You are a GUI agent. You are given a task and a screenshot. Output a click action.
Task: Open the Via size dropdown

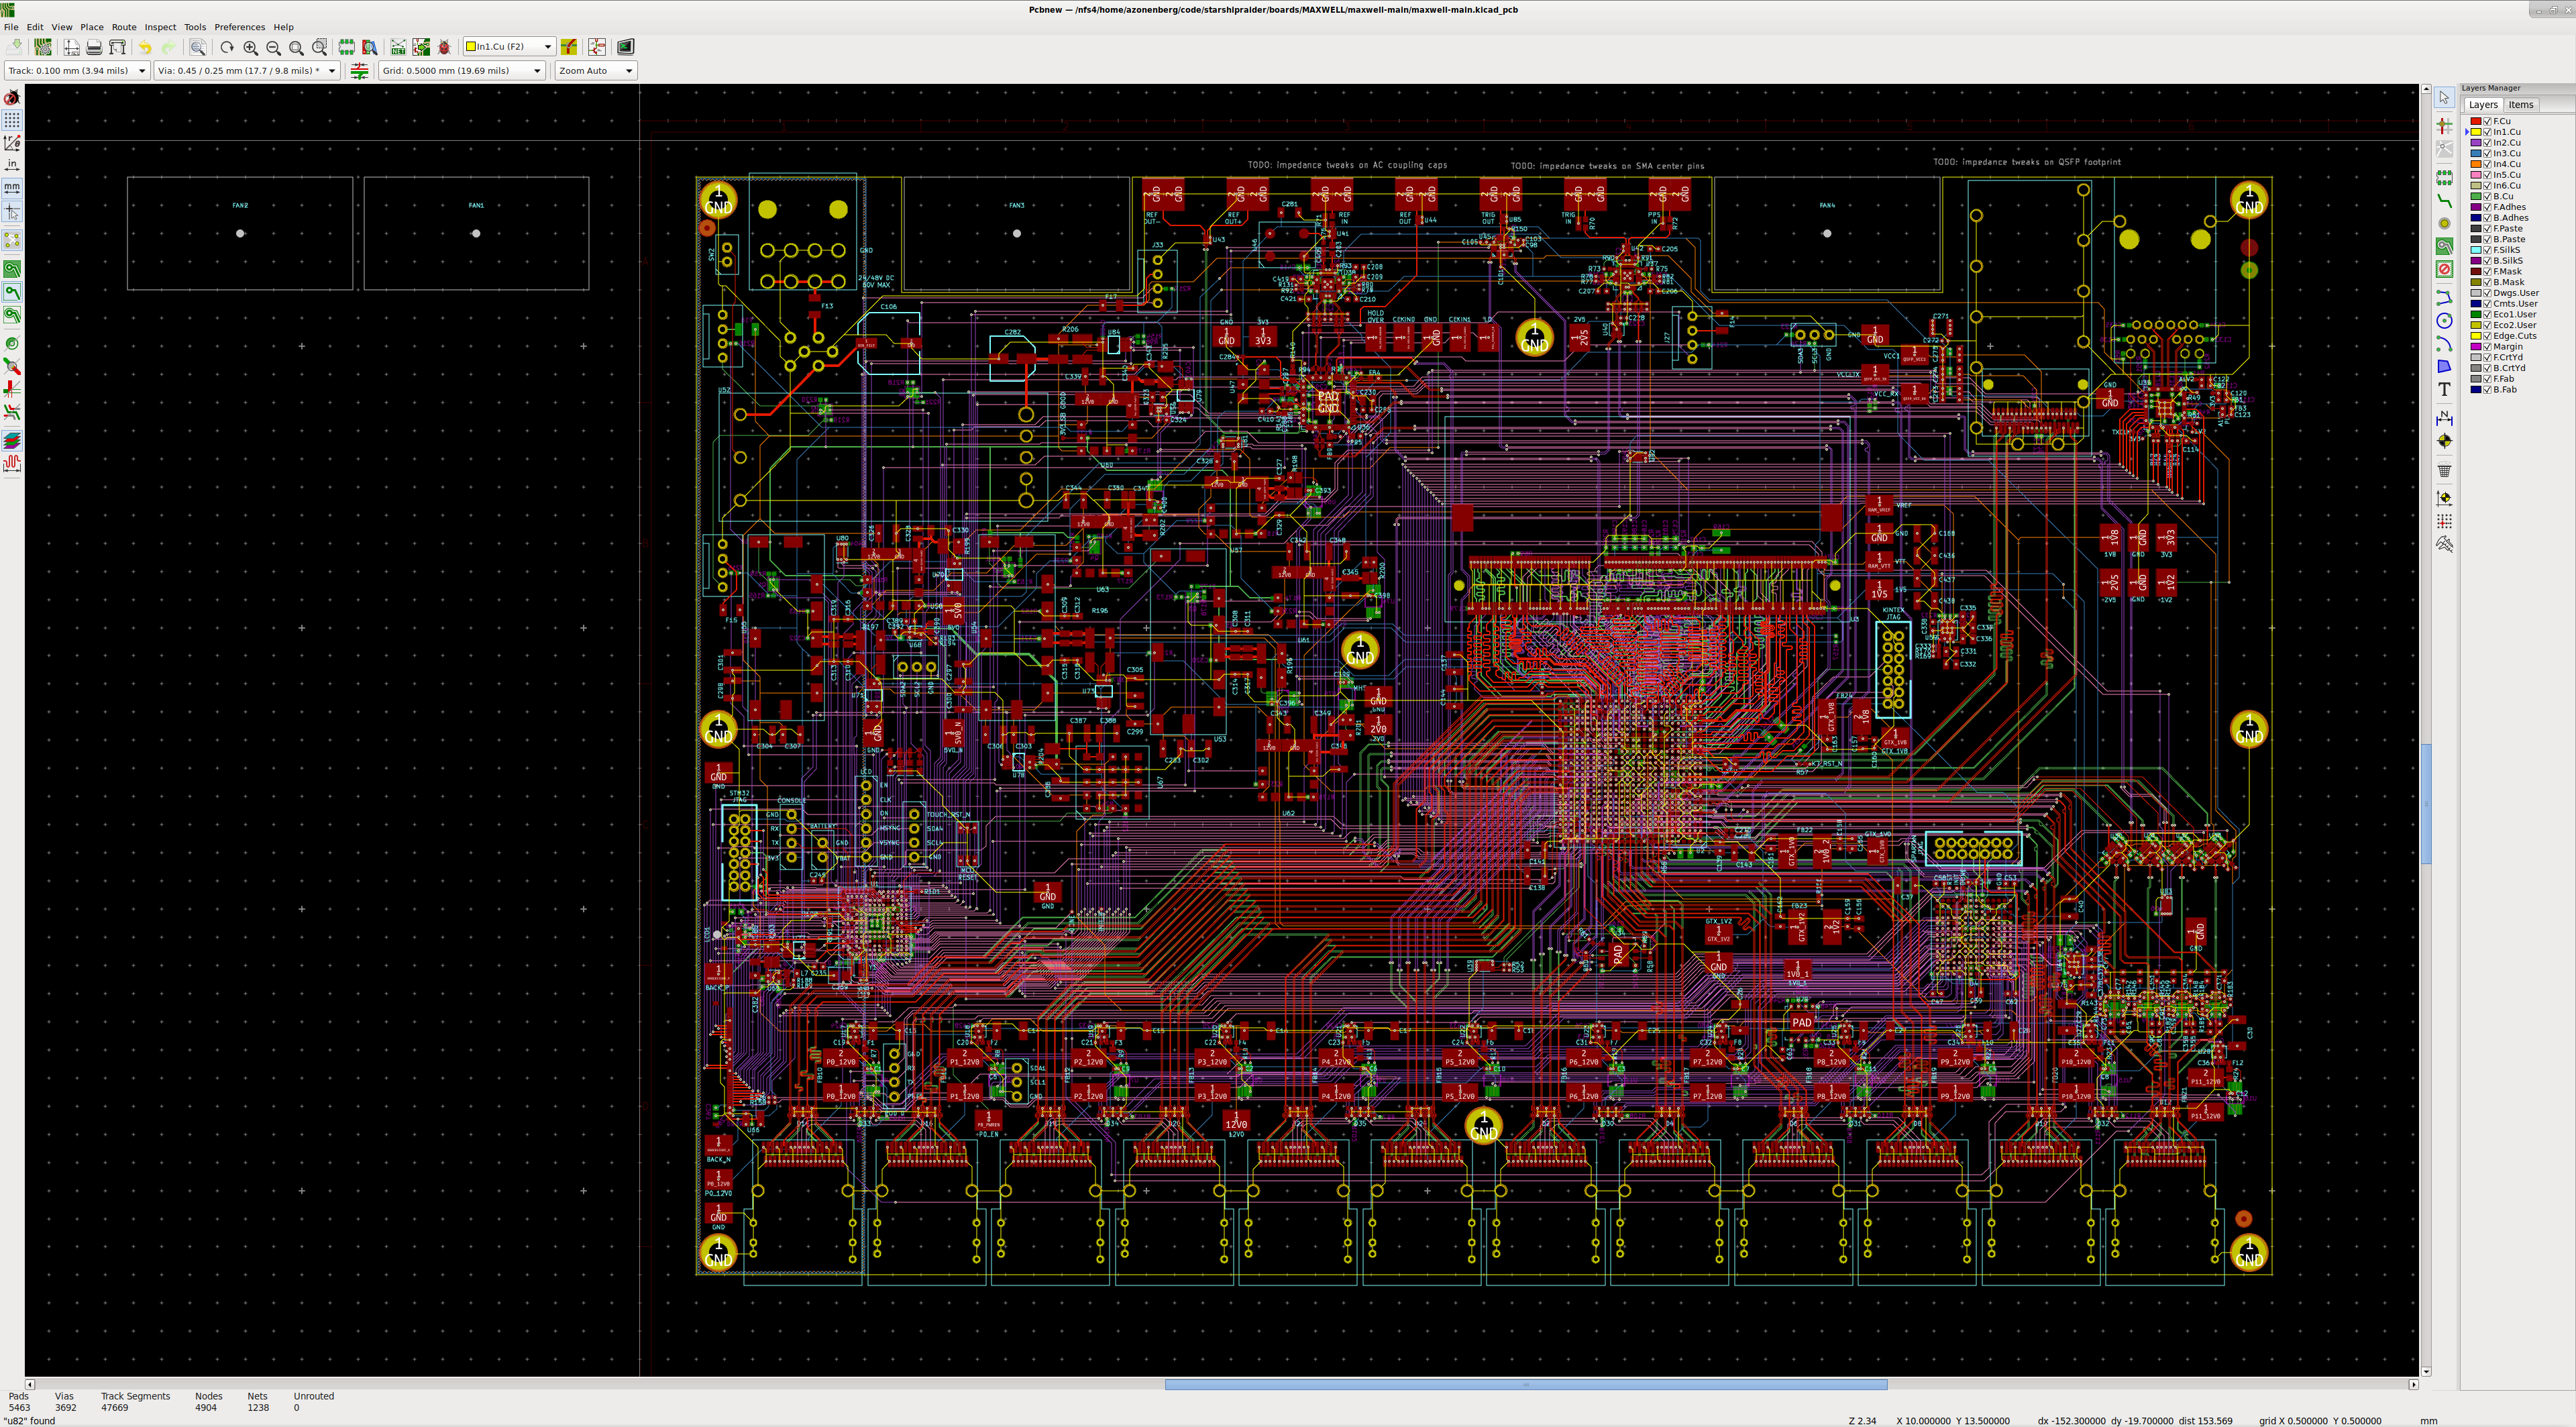click(247, 71)
